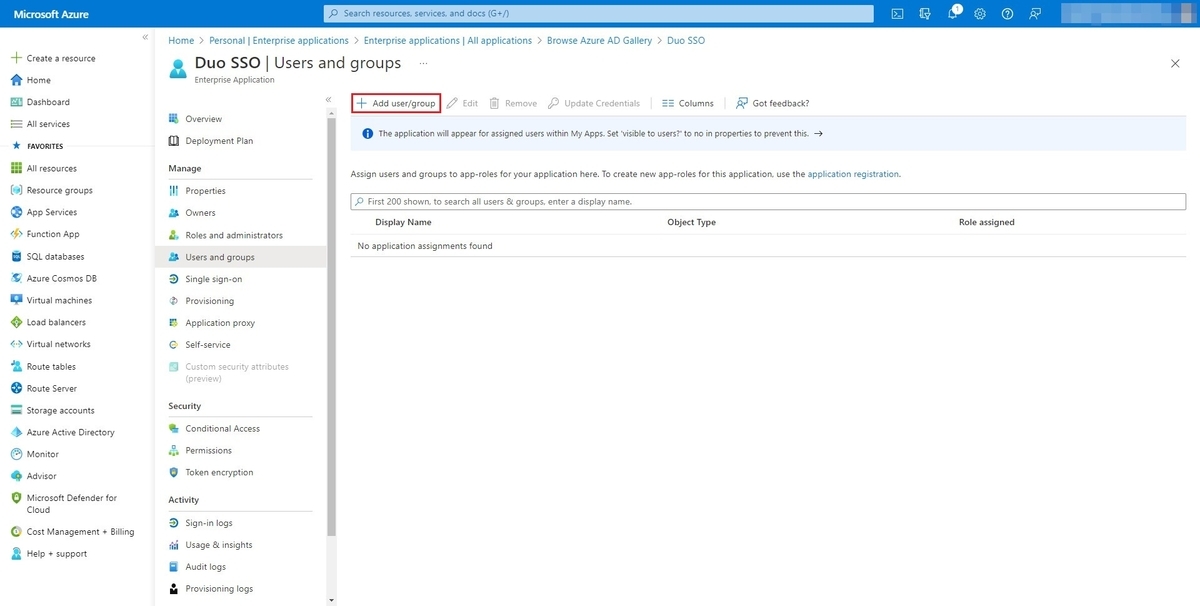Open the application registration link
Image resolution: width=1200 pixels, height=606 pixels.
853,174
